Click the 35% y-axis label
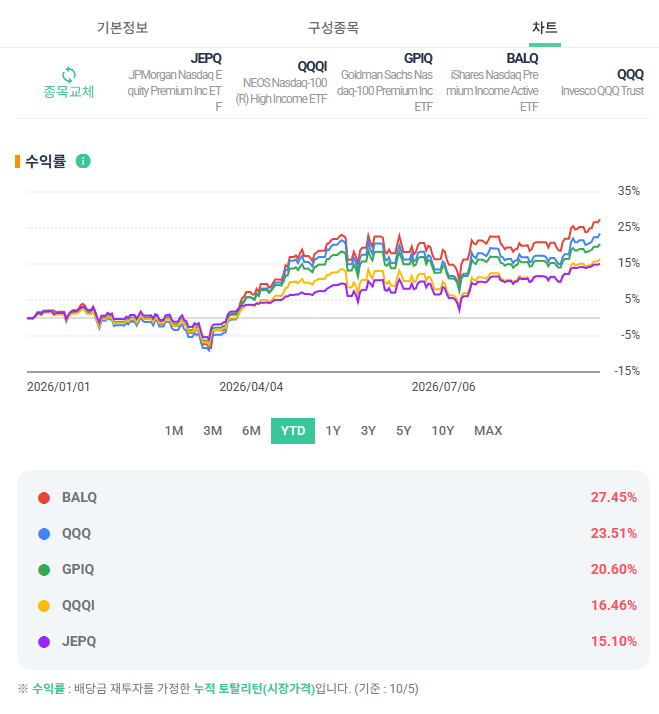The height and width of the screenshot is (714, 659). click(x=628, y=191)
